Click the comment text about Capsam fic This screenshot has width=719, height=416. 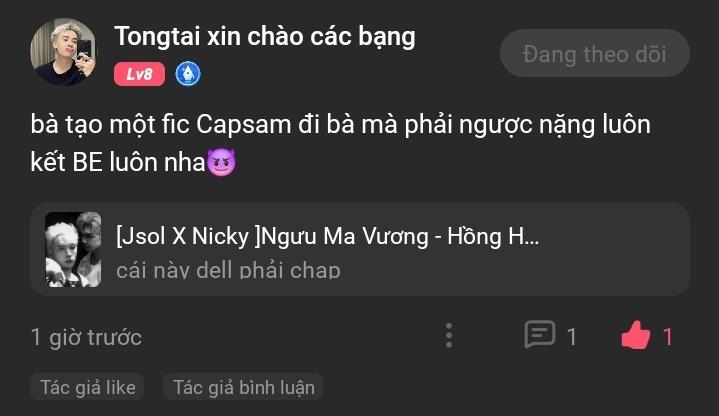(x=340, y=143)
